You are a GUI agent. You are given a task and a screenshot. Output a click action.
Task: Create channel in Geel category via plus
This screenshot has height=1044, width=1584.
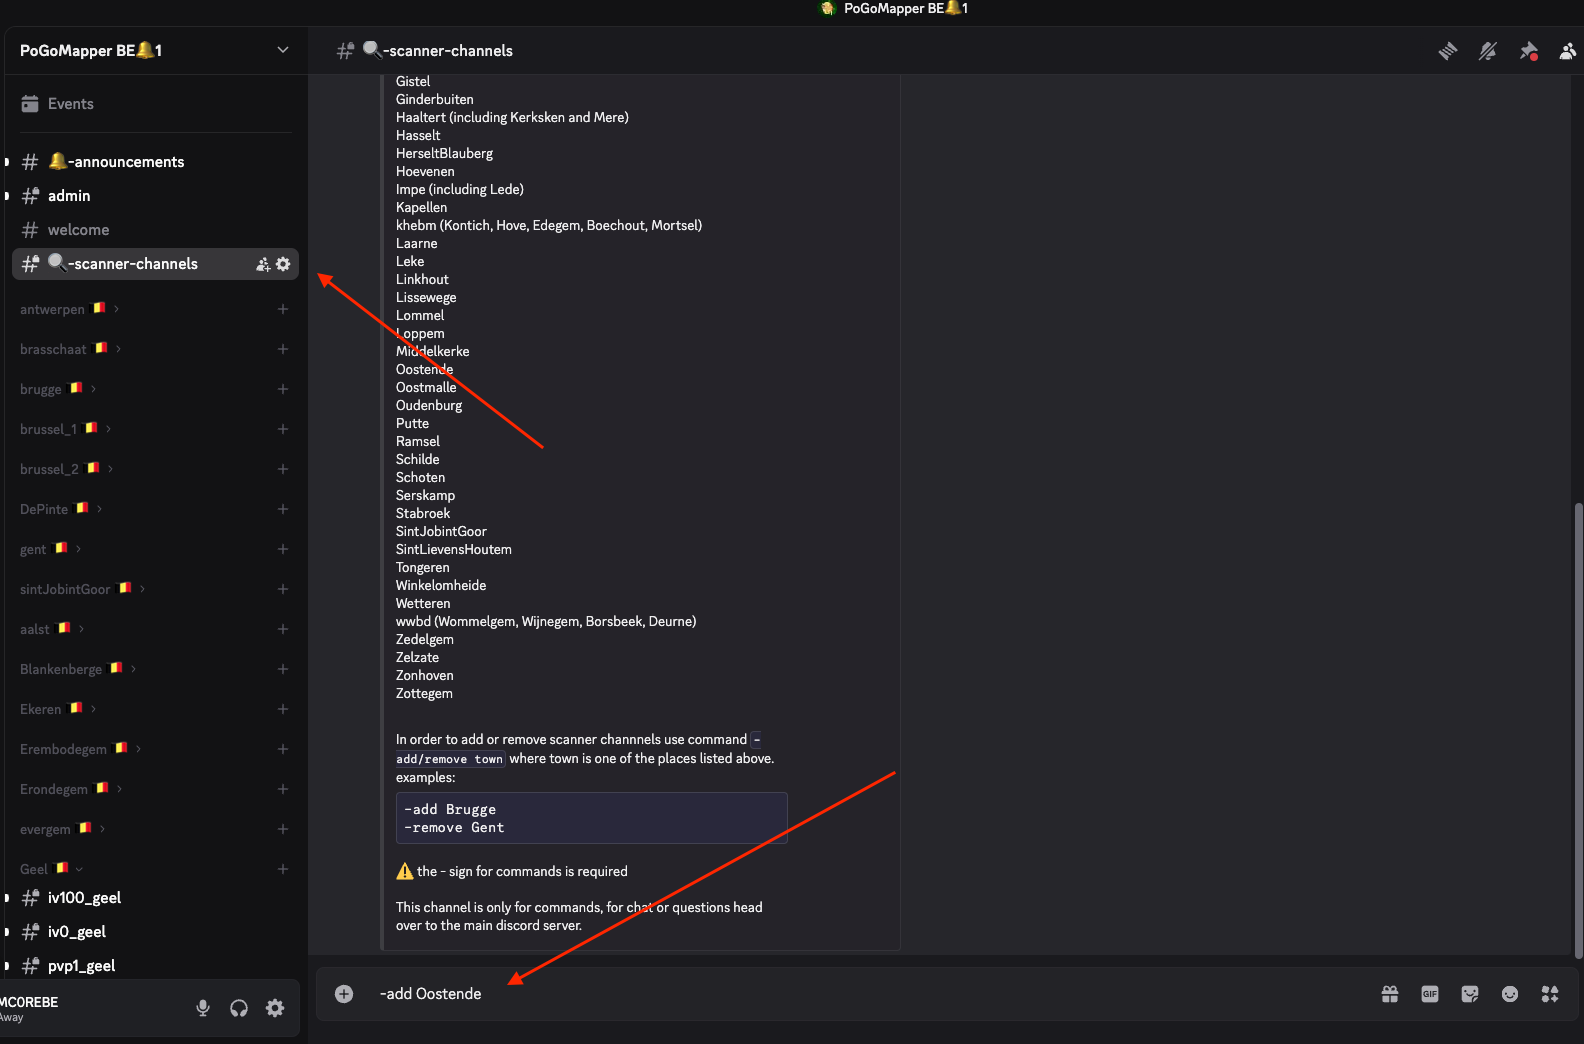(283, 869)
